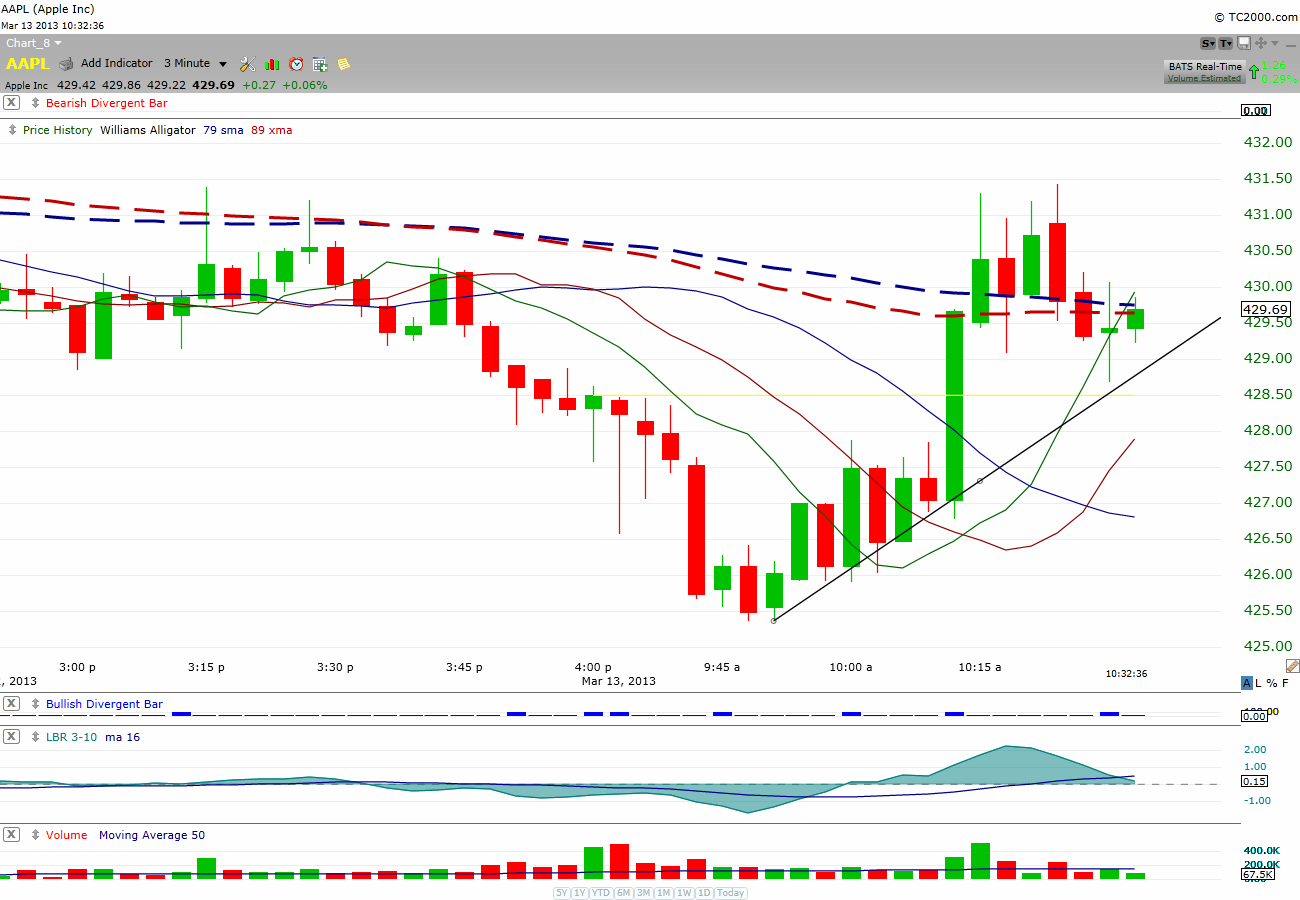Print the chart with the printer icon

pyautogui.click(x=67, y=63)
